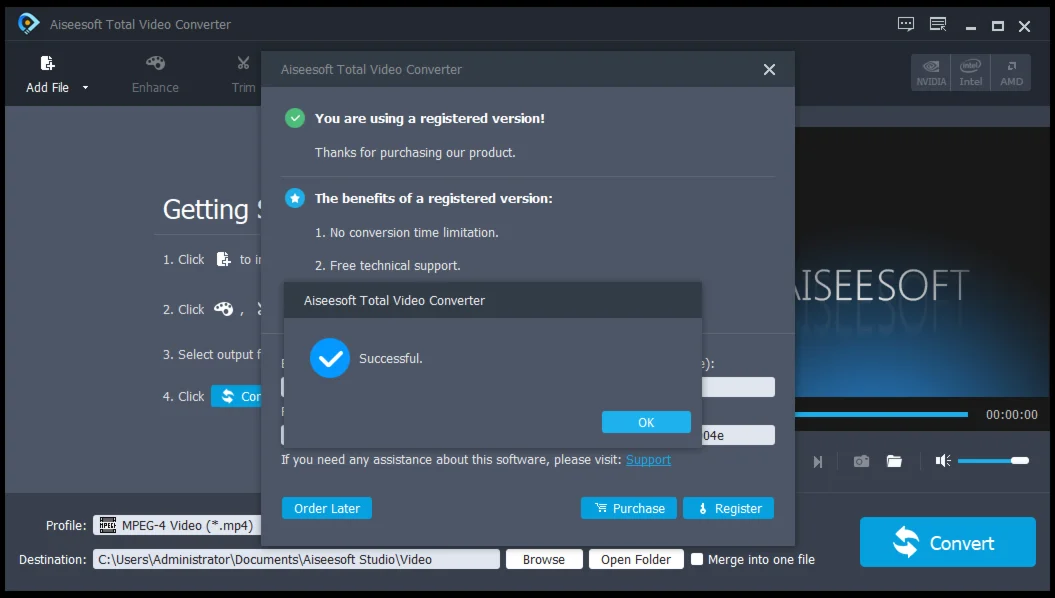
Task: Mute the preview with the speaker icon
Action: pyautogui.click(x=943, y=461)
